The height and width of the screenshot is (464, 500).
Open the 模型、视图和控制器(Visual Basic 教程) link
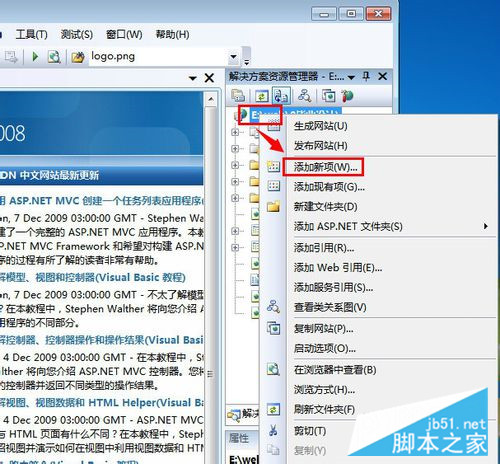pos(93,277)
